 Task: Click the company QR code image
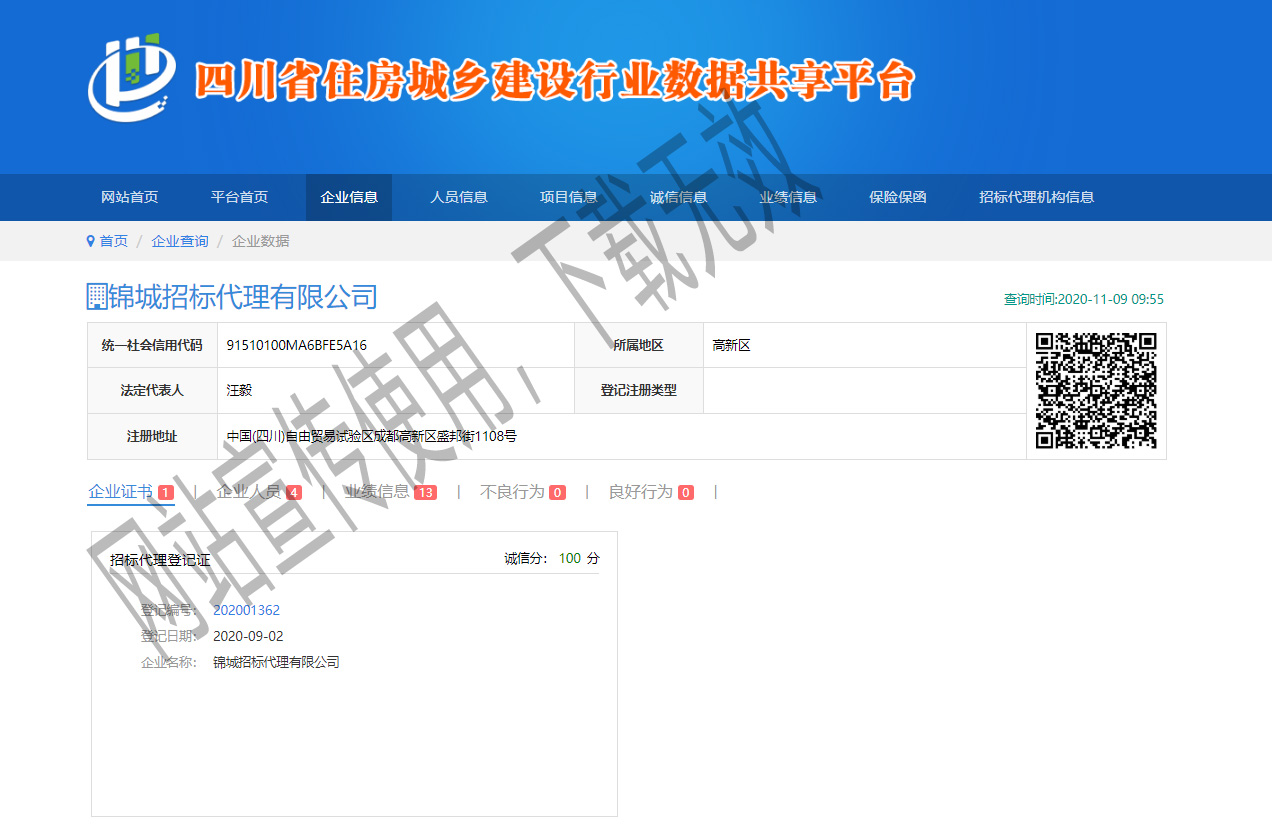[x=1096, y=390]
